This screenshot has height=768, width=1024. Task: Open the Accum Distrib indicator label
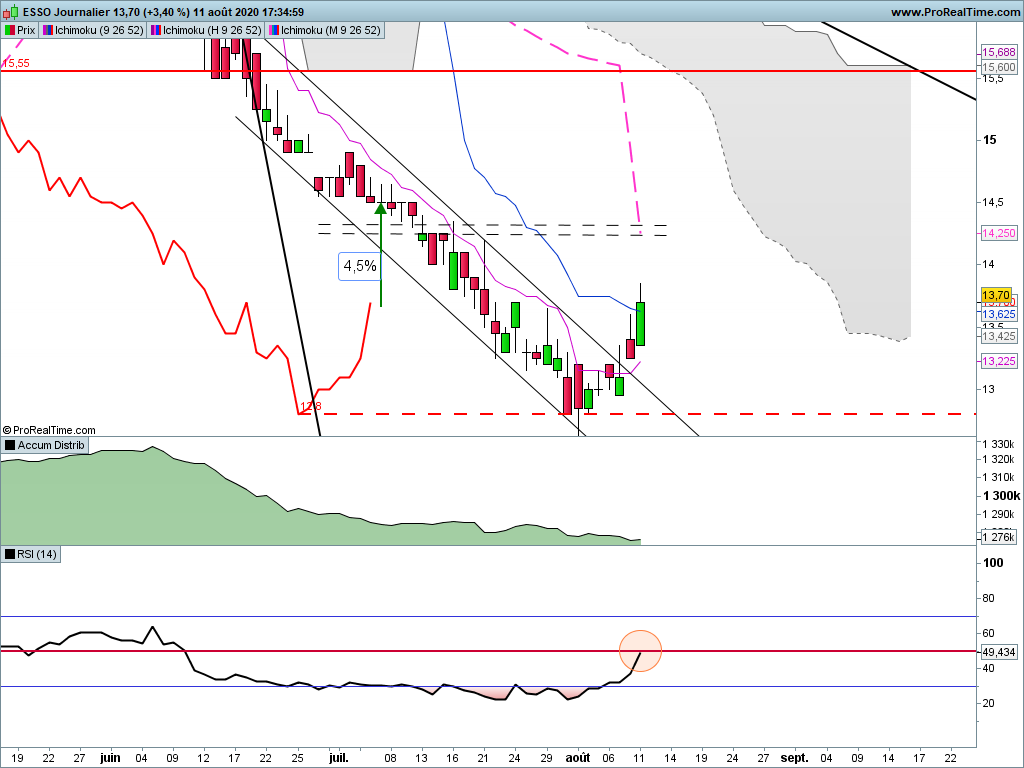click(x=45, y=445)
